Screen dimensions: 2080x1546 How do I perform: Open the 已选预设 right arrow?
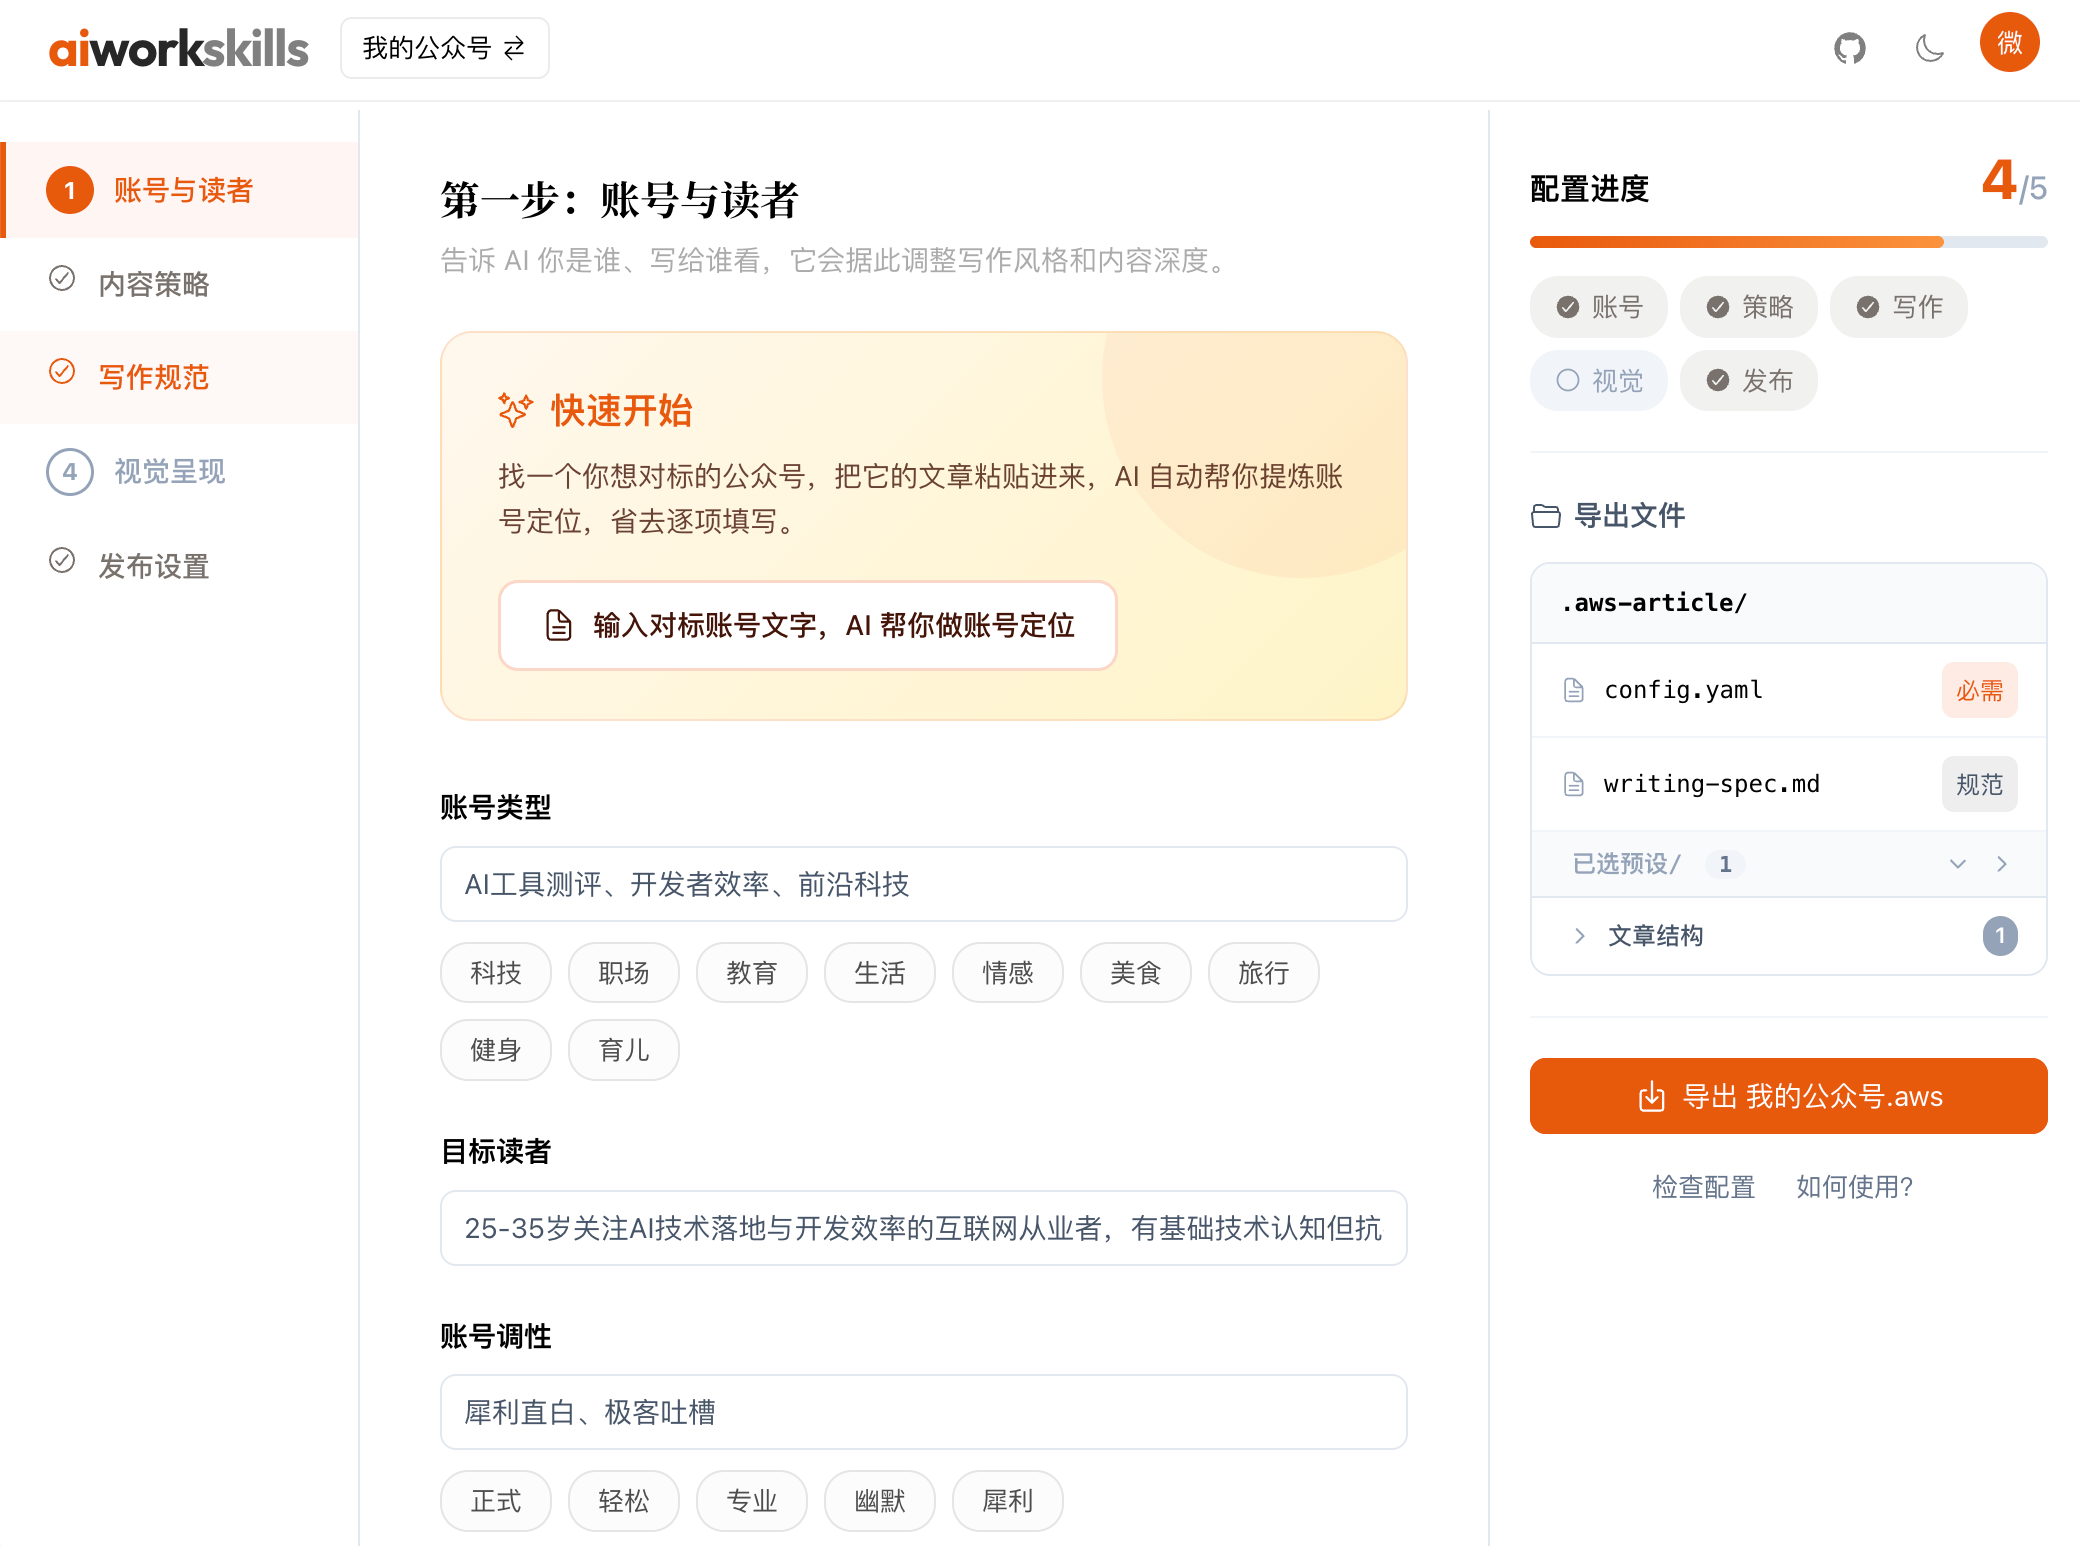coord(2002,864)
